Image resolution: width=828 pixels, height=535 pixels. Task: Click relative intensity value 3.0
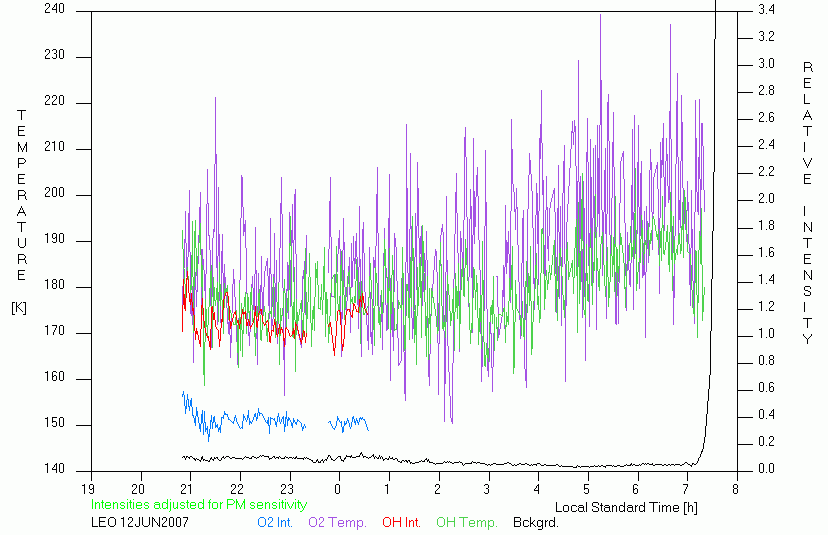click(x=766, y=63)
